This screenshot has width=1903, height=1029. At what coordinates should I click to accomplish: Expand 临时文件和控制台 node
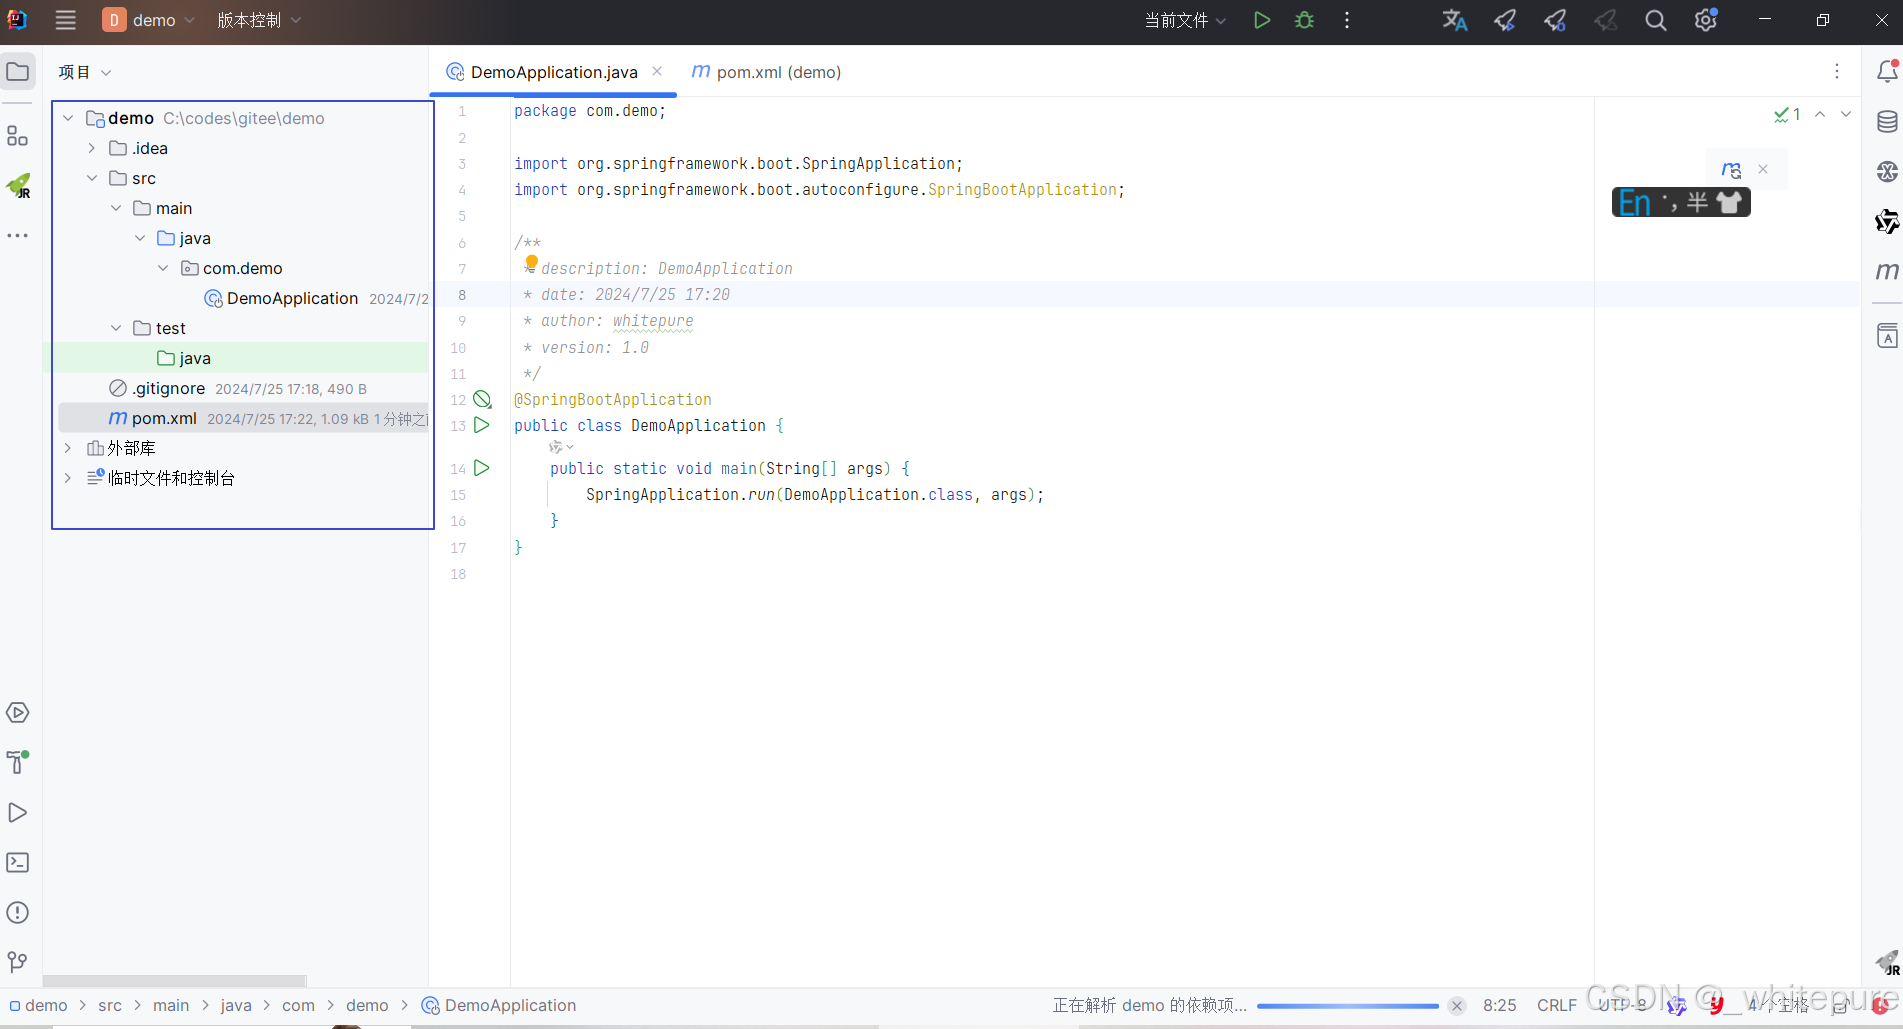(68, 478)
